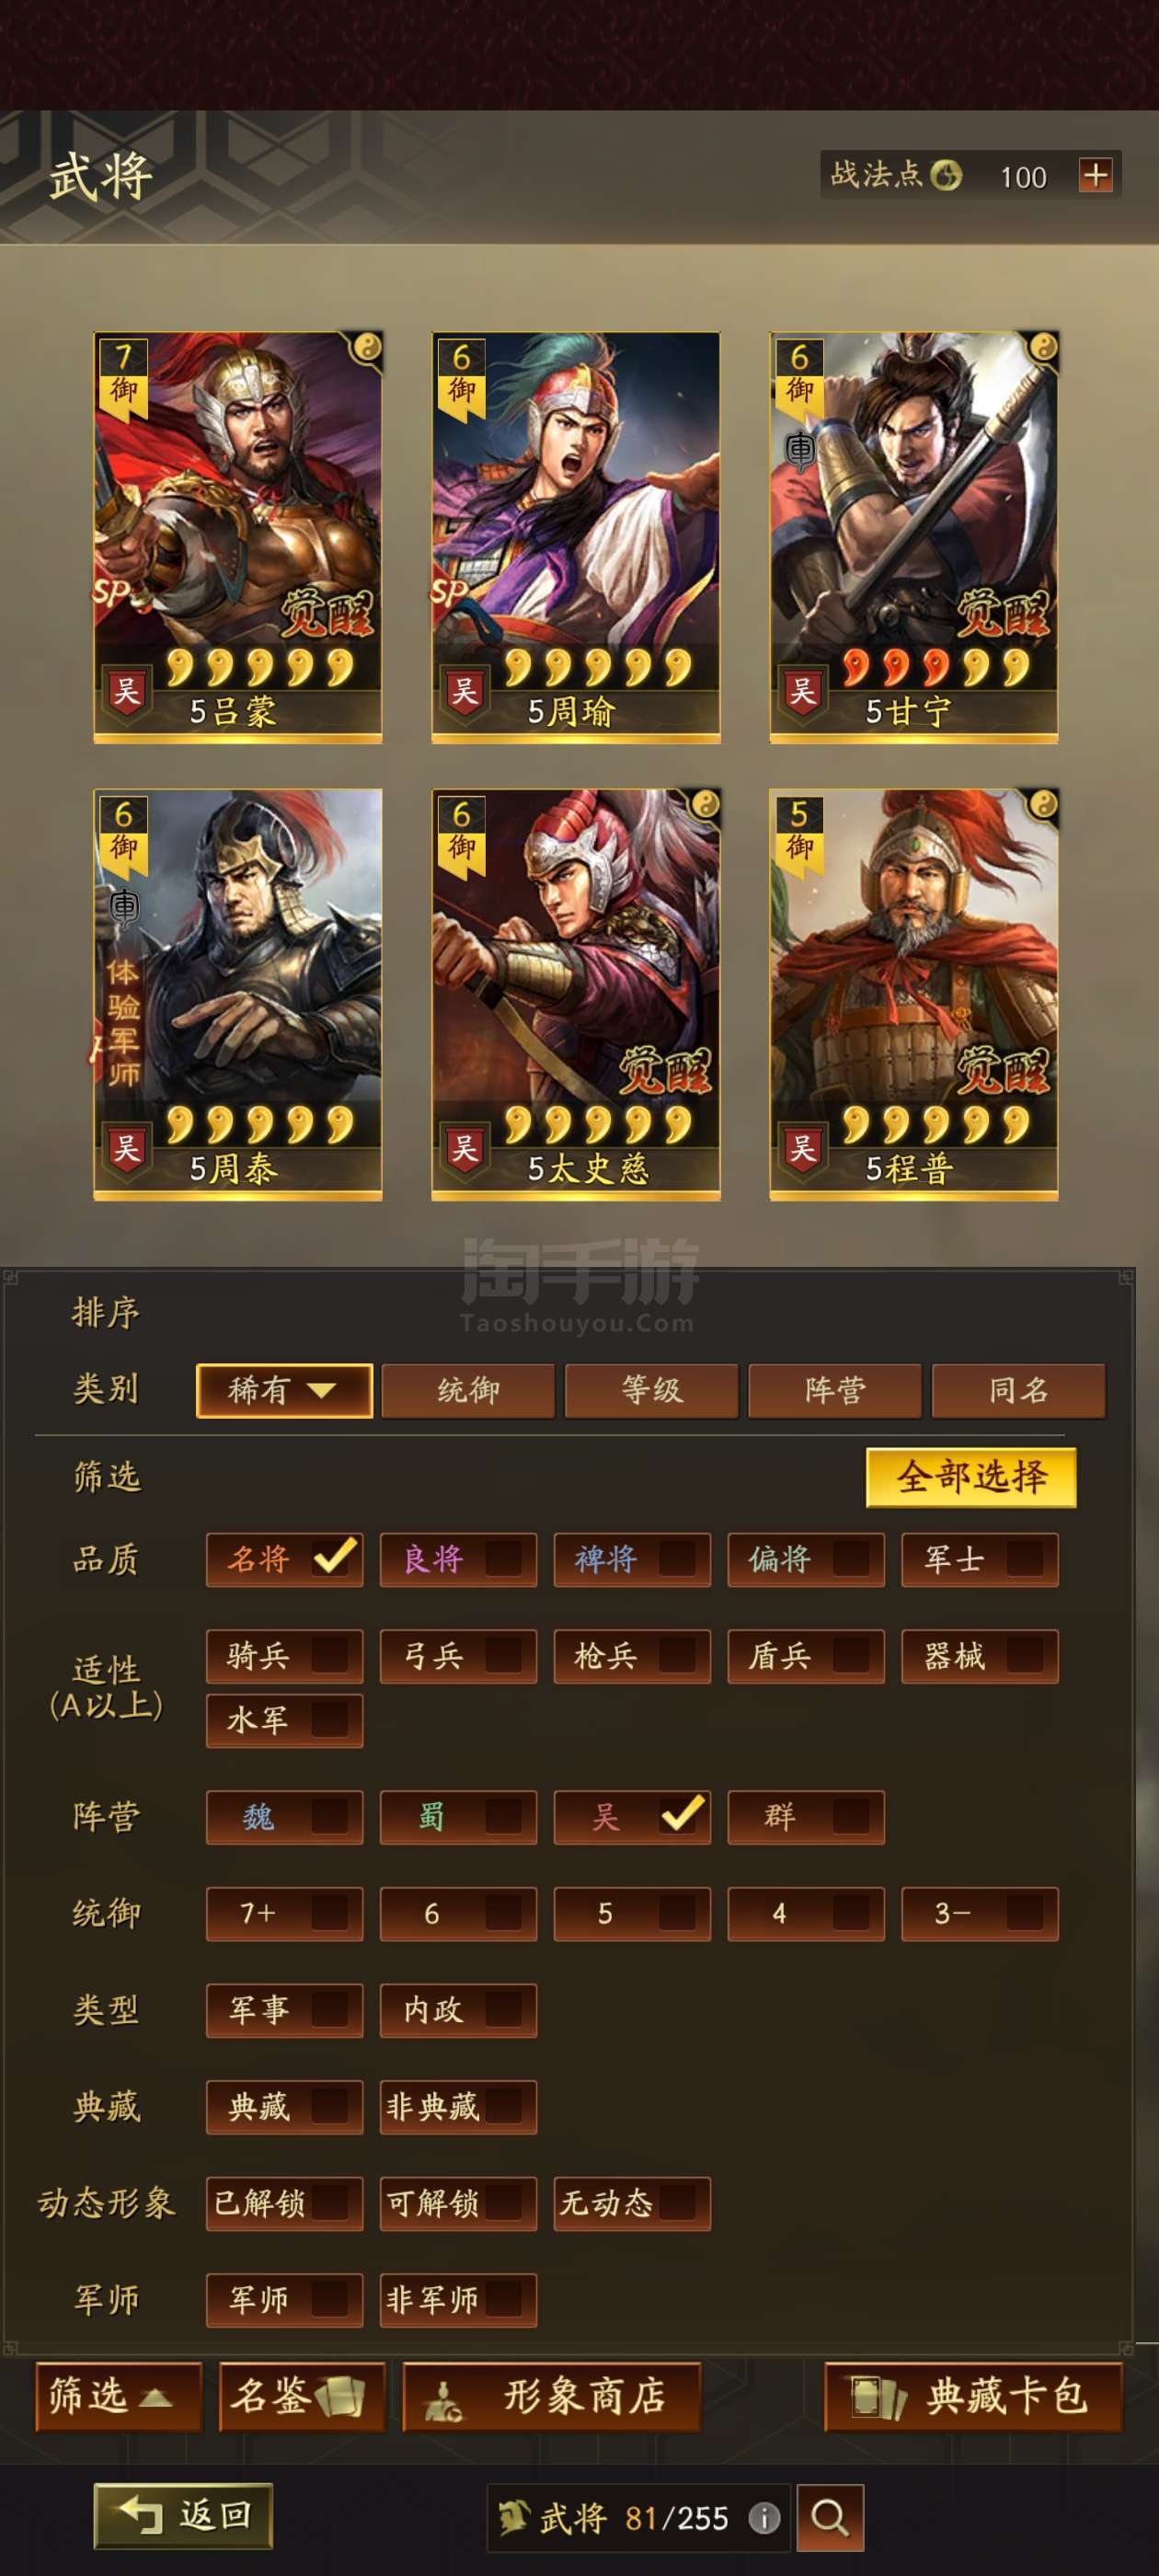Open 典藏卡包 card pack icon button
The height and width of the screenshot is (2576, 1159).
click(973, 2396)
